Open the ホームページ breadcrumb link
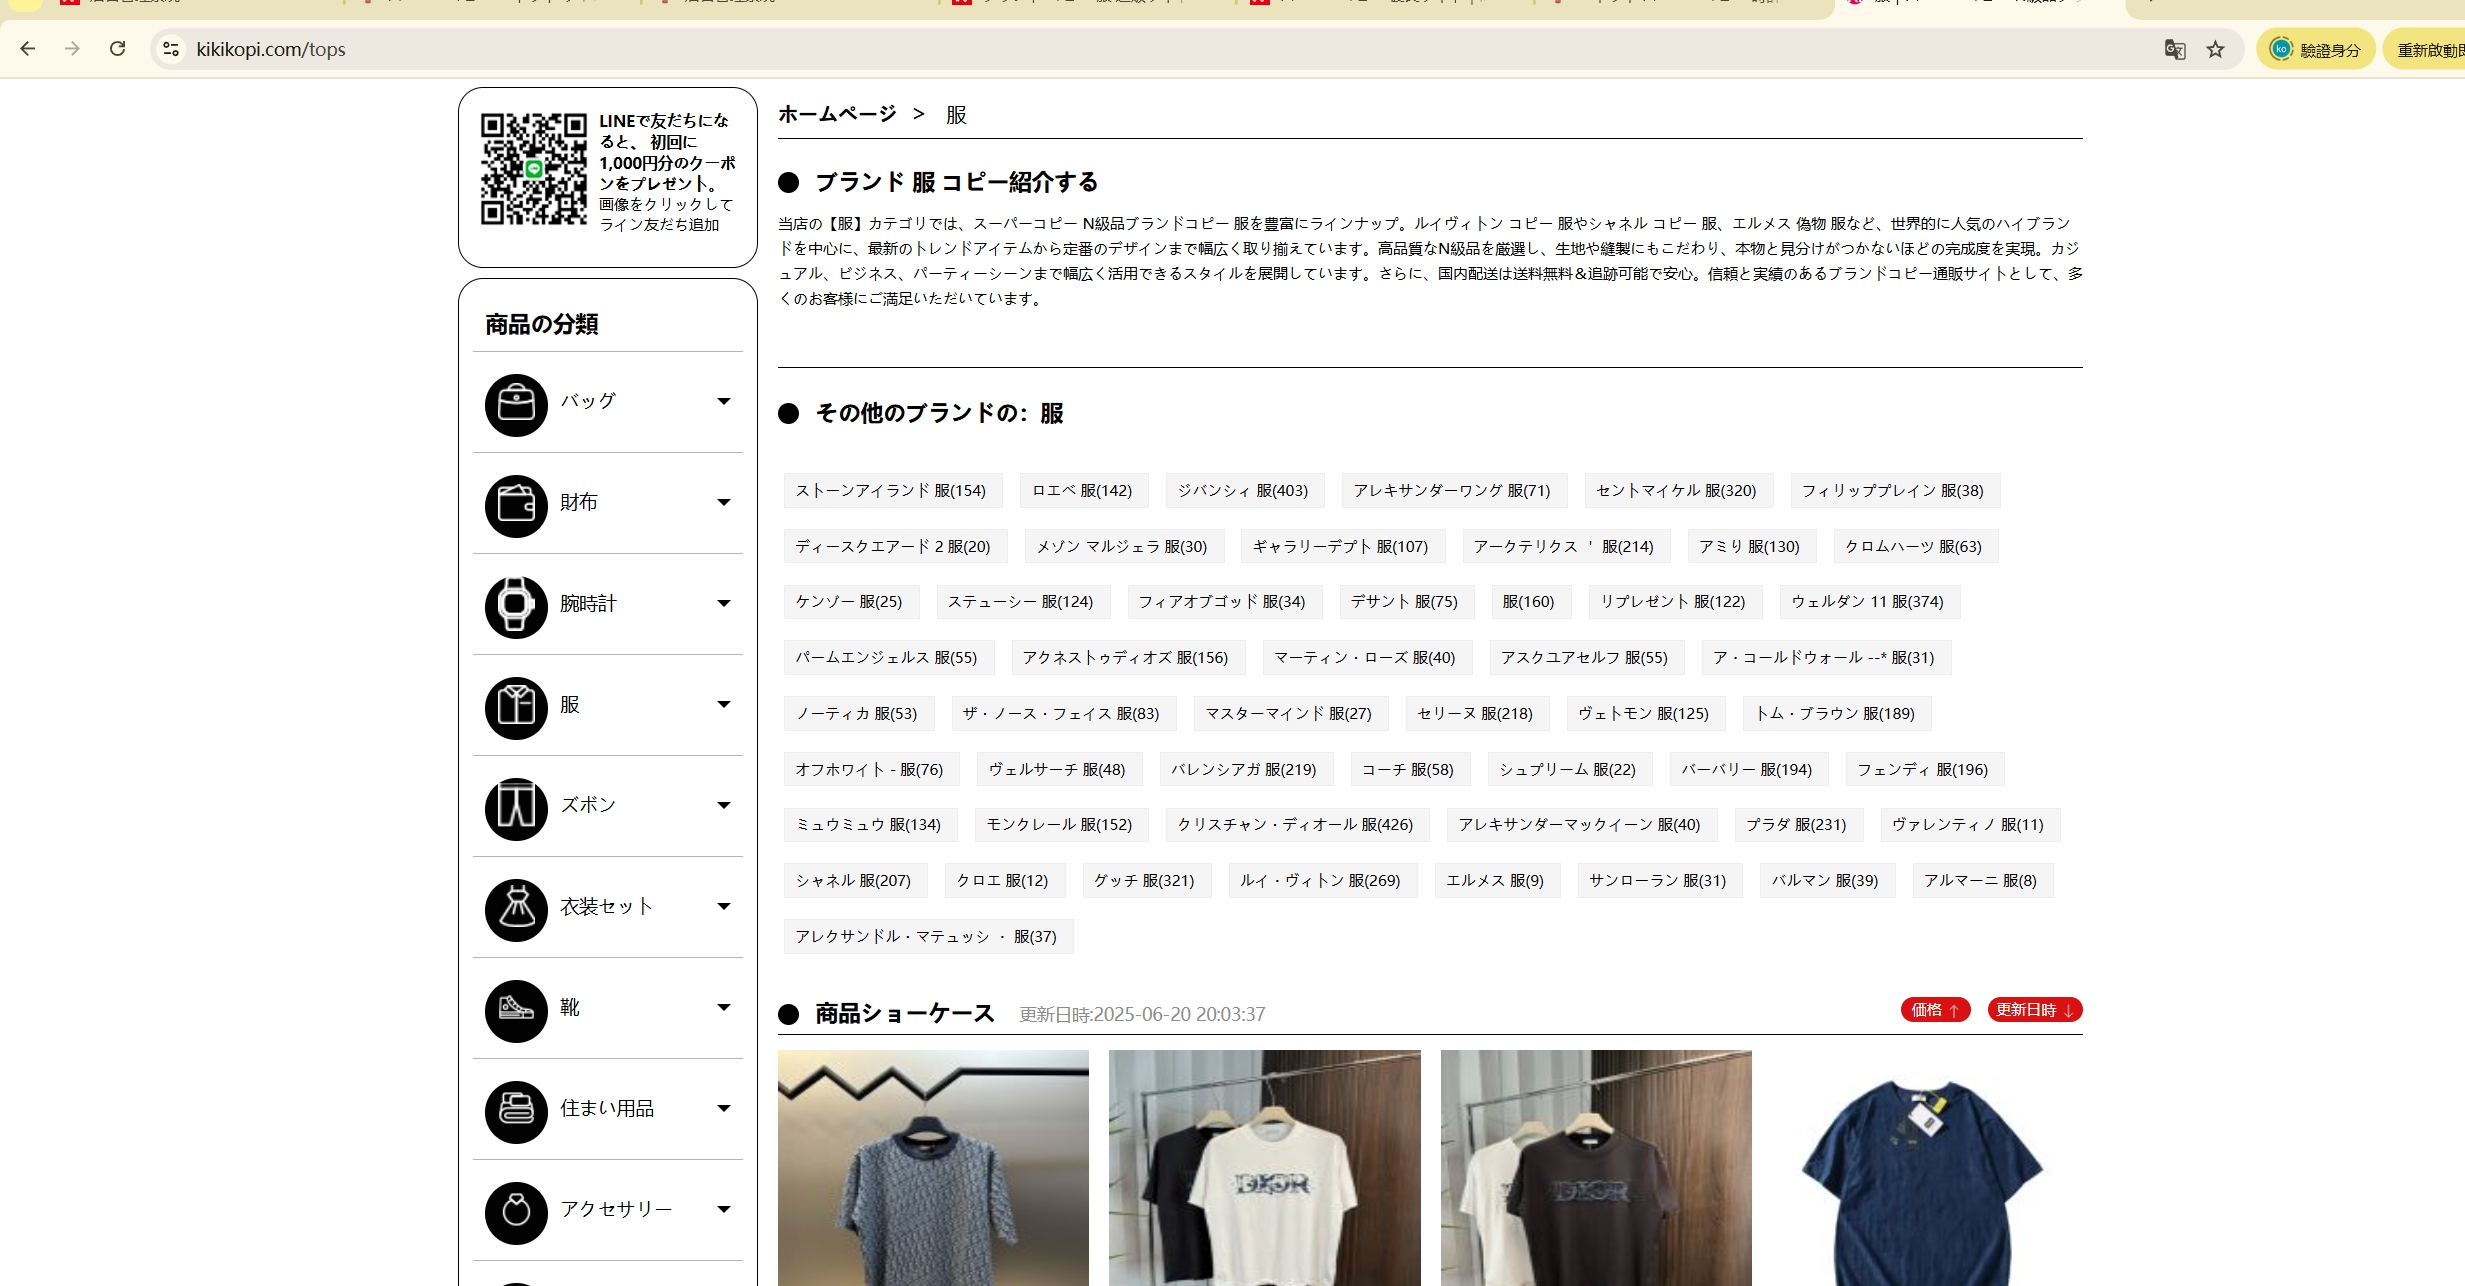Viewport: 2465px width, 1286px height. tap(837, 114)
